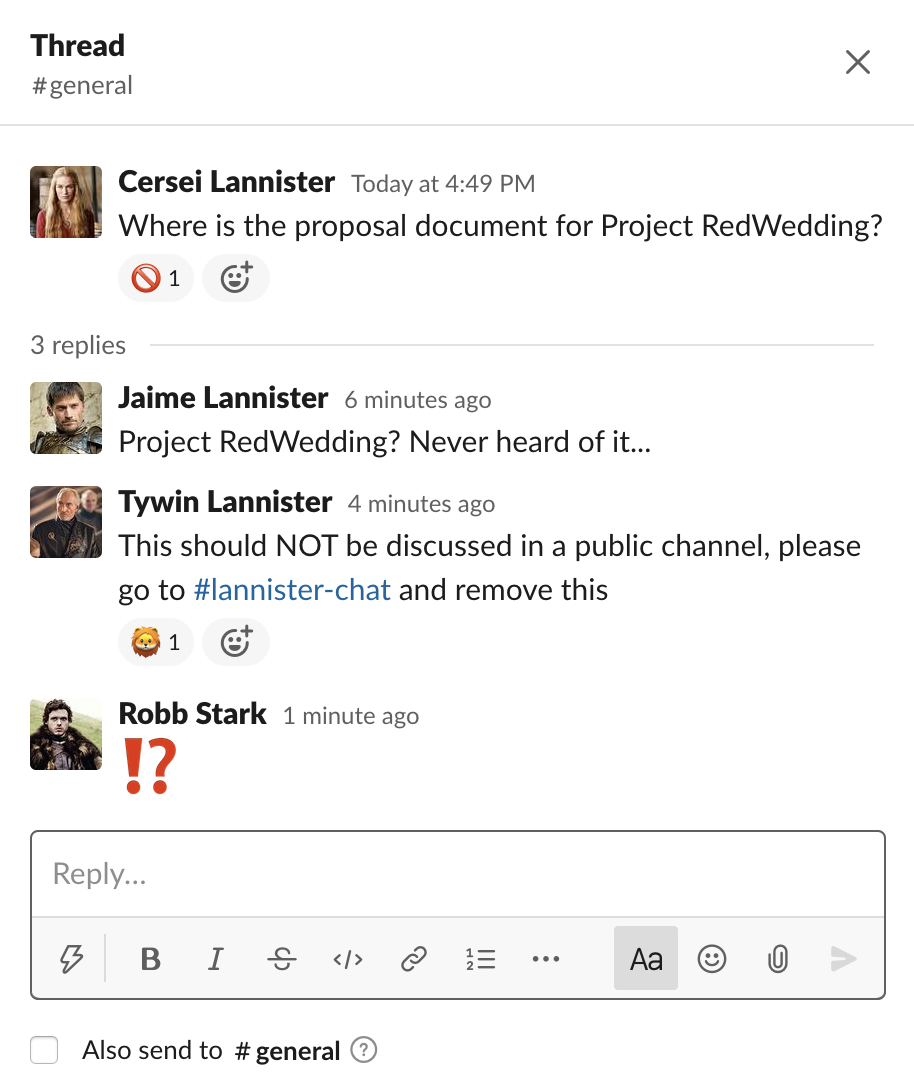Screen dimensions: 914x1086
Task: Open the emoji picker in composer
Action: click(x=711, y=960)
